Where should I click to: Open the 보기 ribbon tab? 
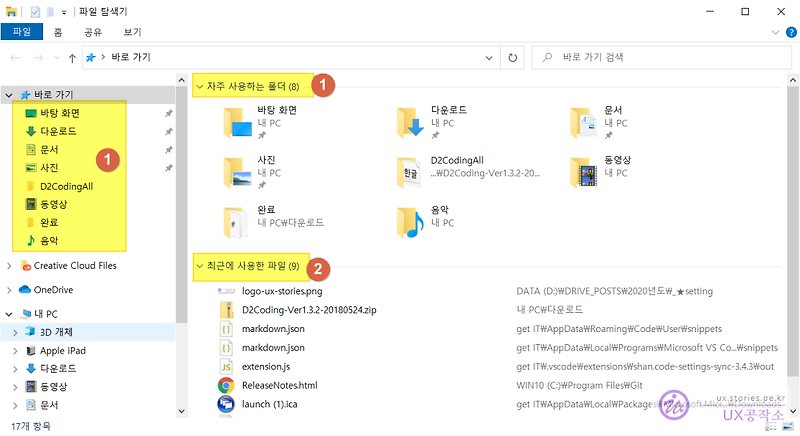[132, 32]
